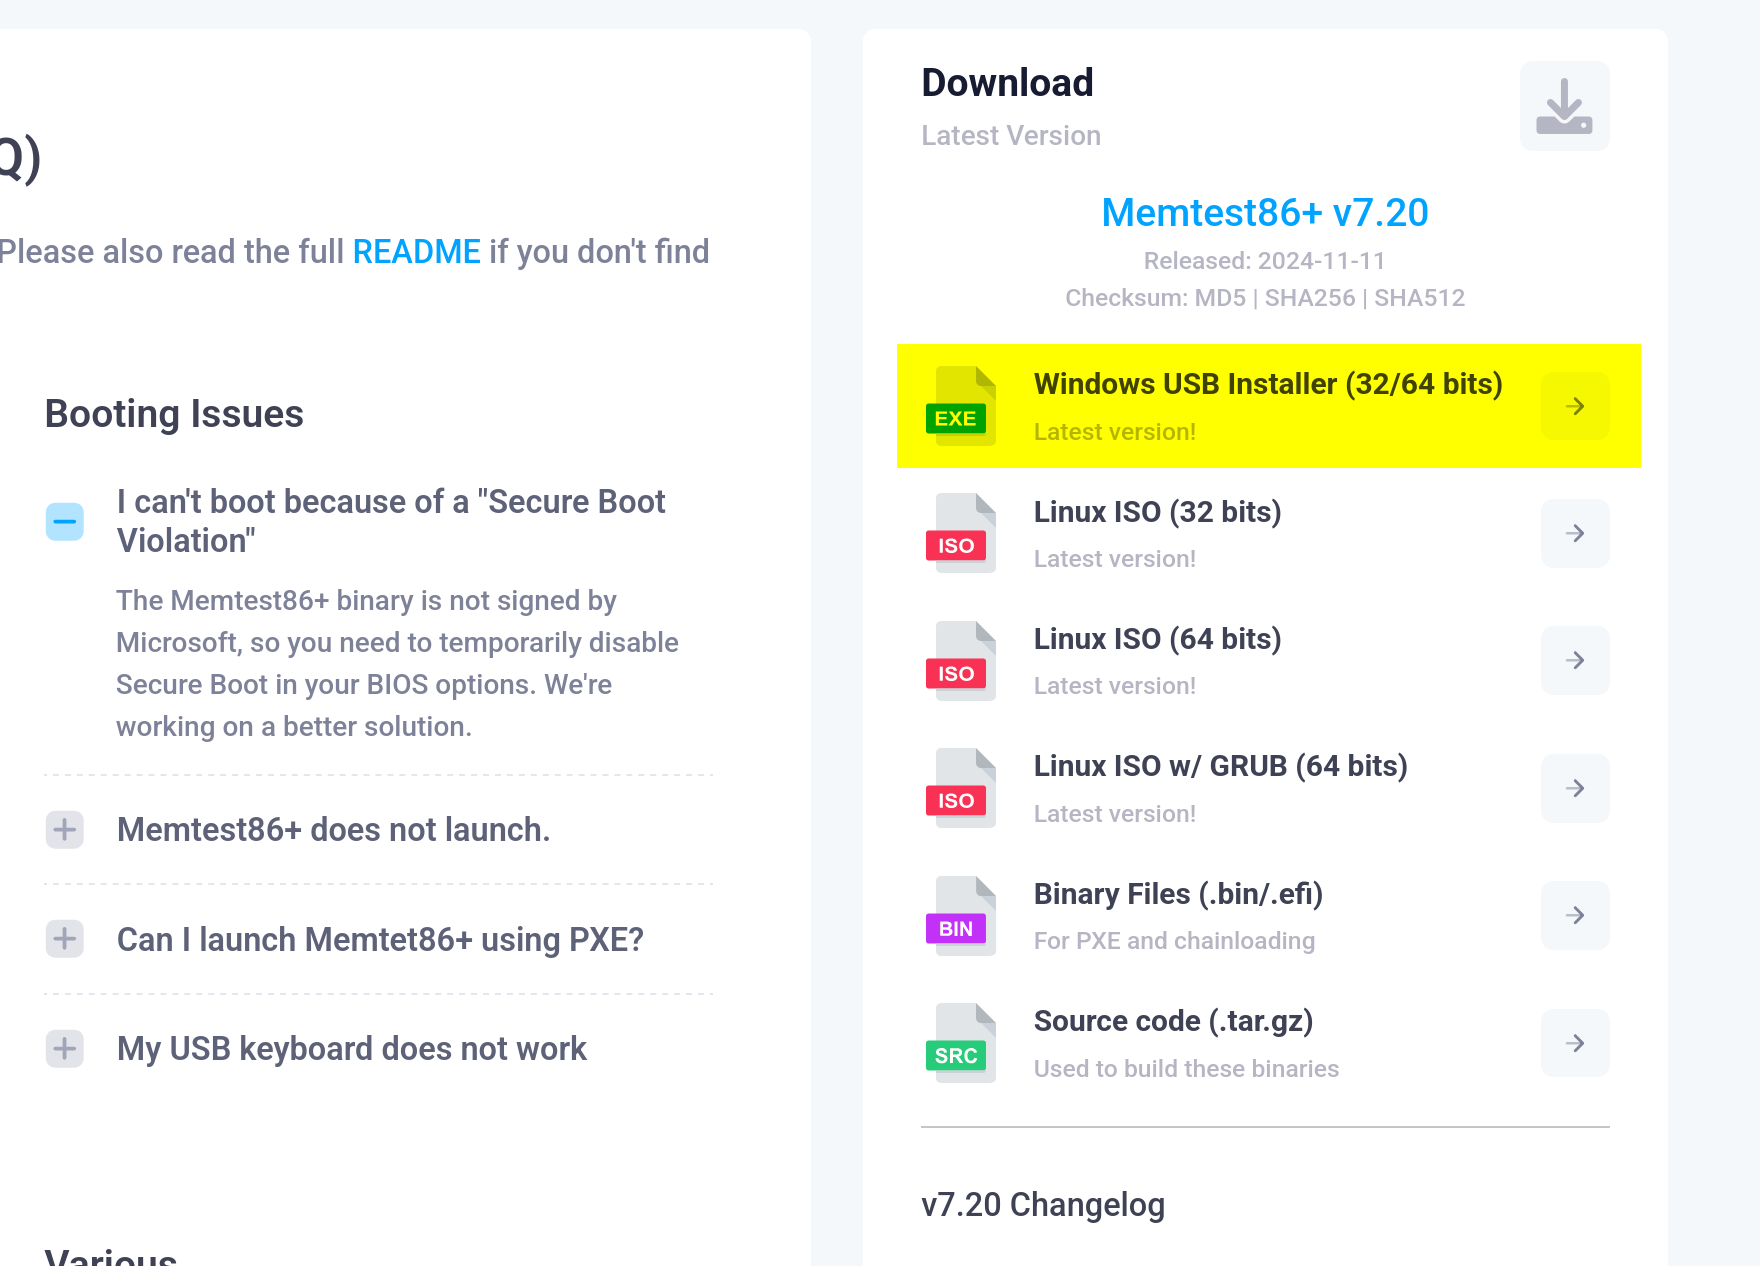
Task: Expand the 'Memtest86+ does not launch' question
Action: (x=65, y=830)
